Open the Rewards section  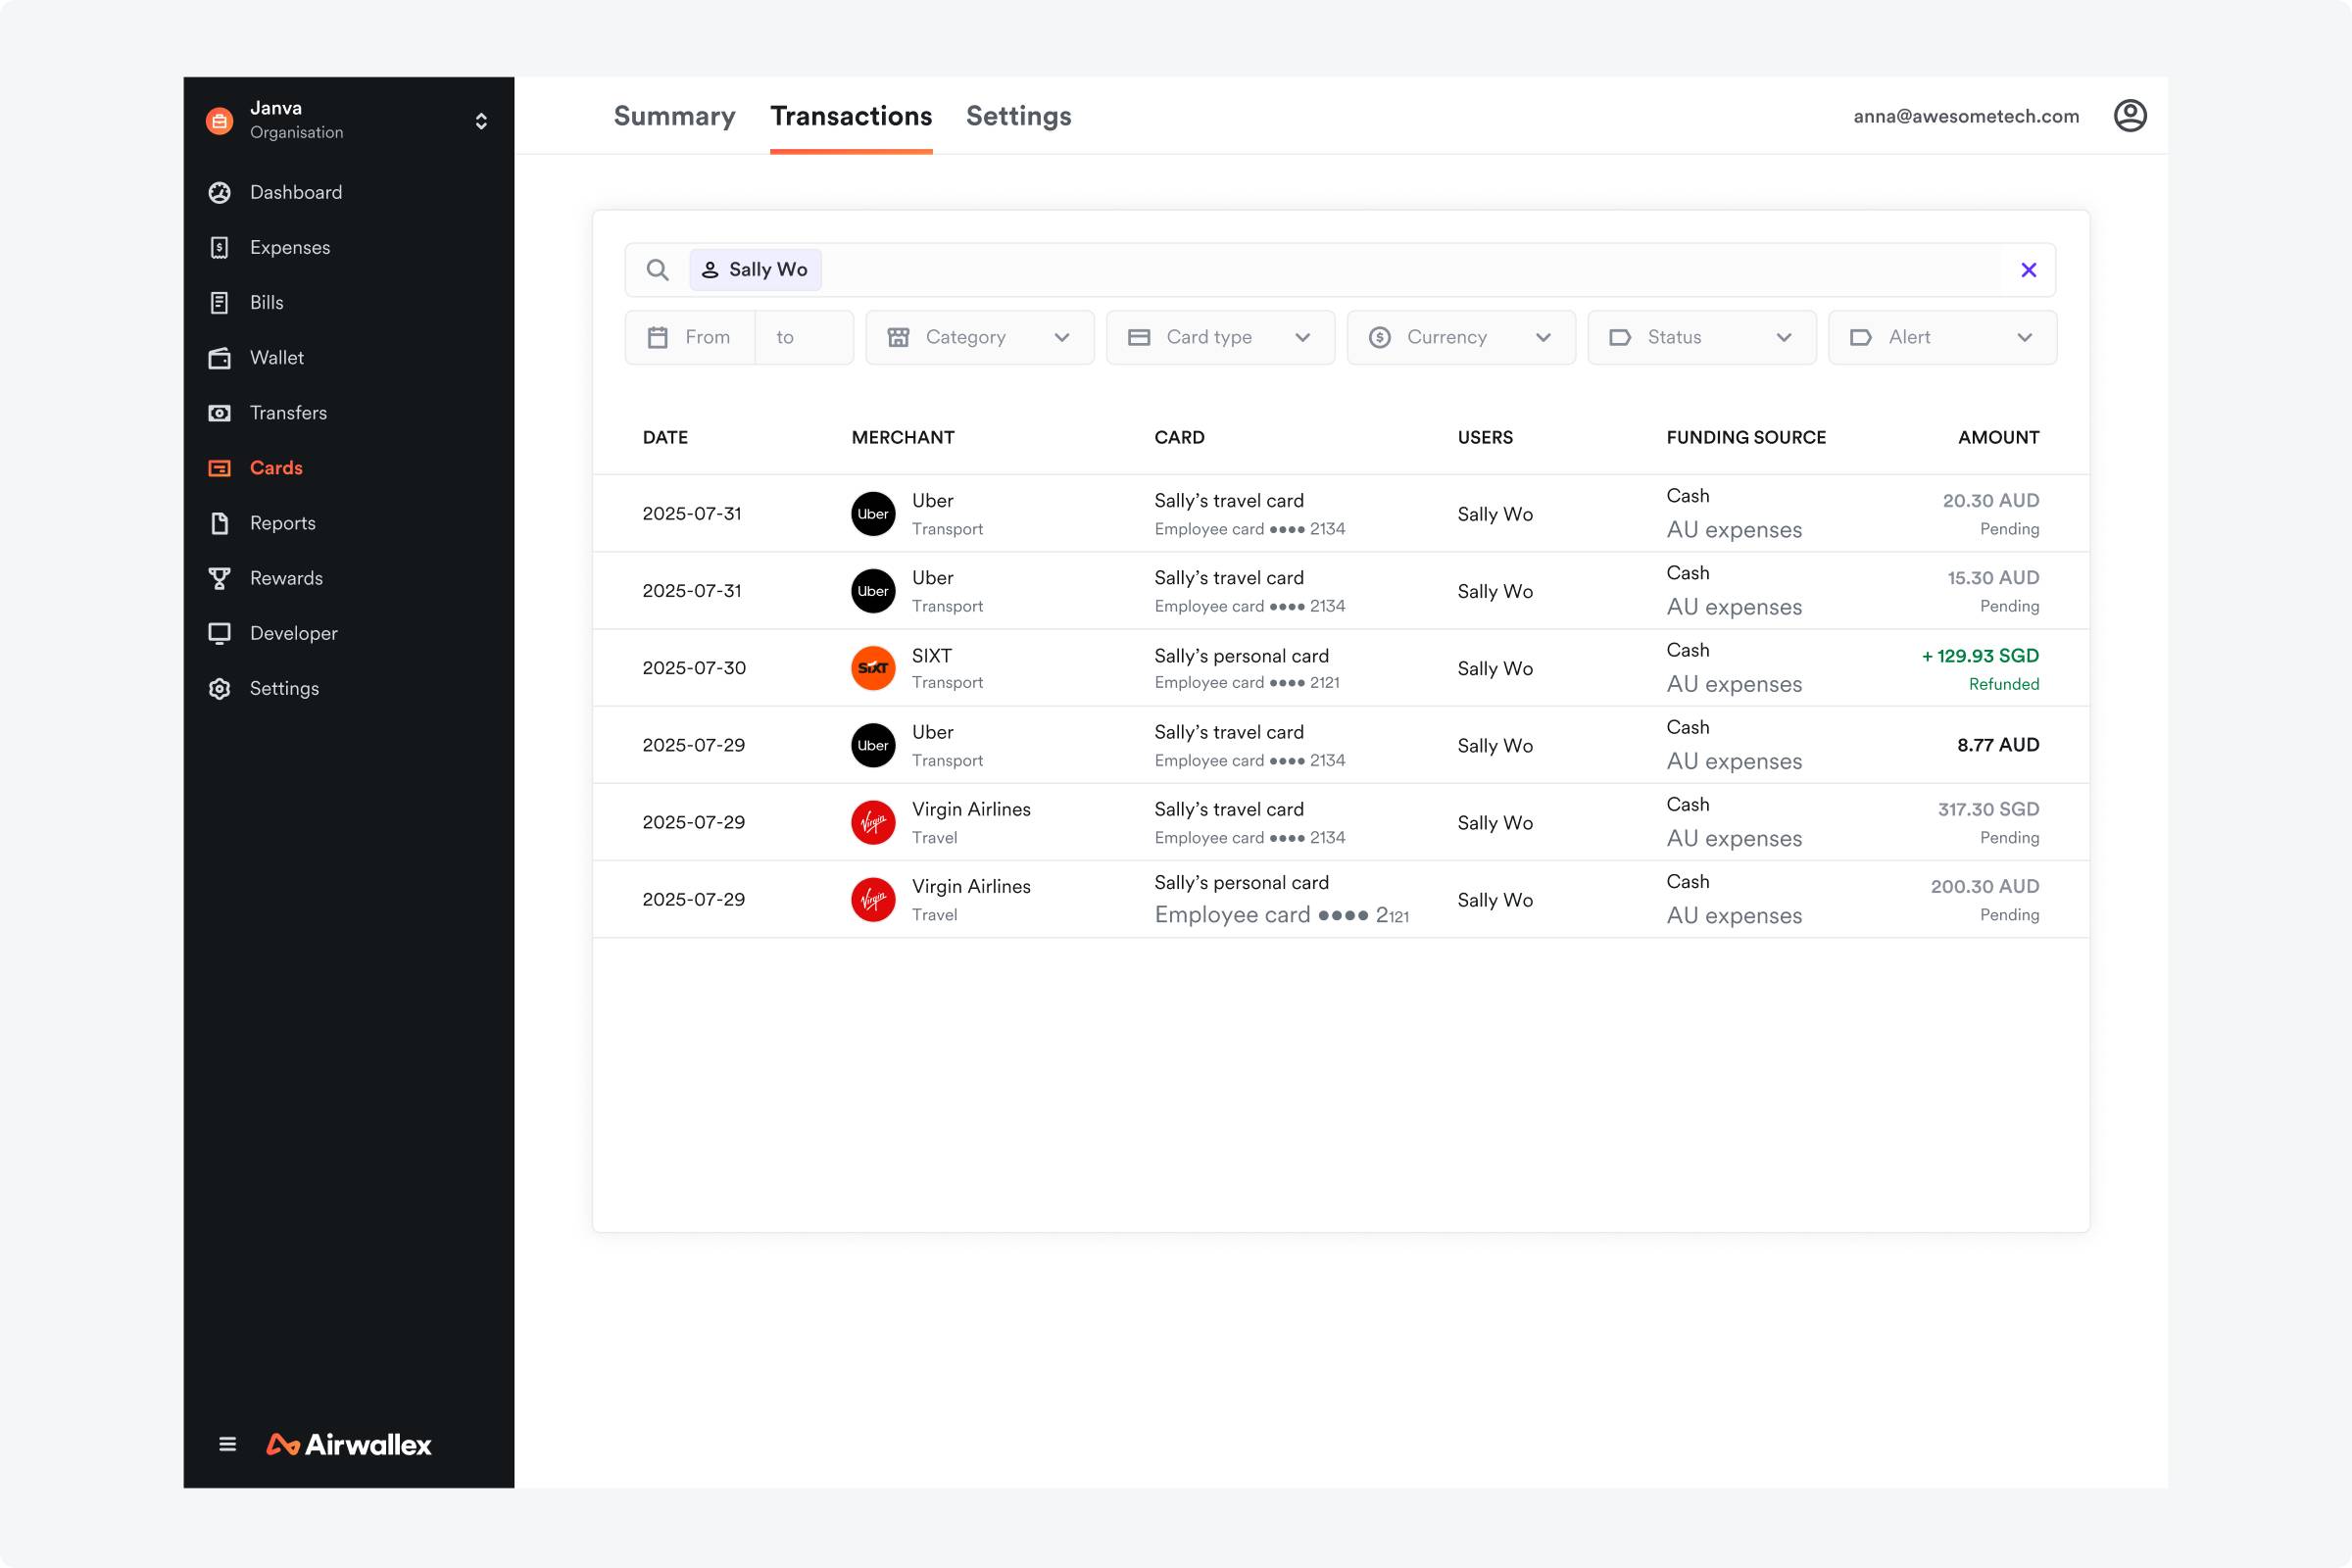286,577
